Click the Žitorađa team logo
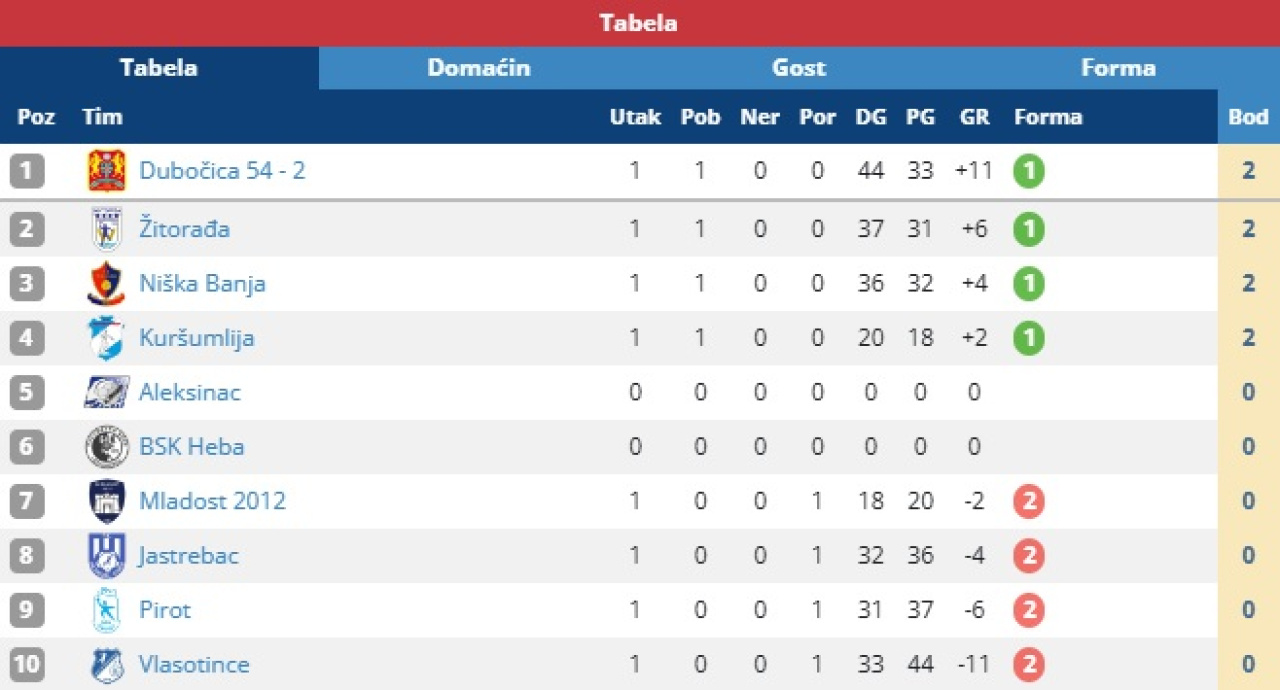This screenshot has width=1280, height=690. point(106,229)
